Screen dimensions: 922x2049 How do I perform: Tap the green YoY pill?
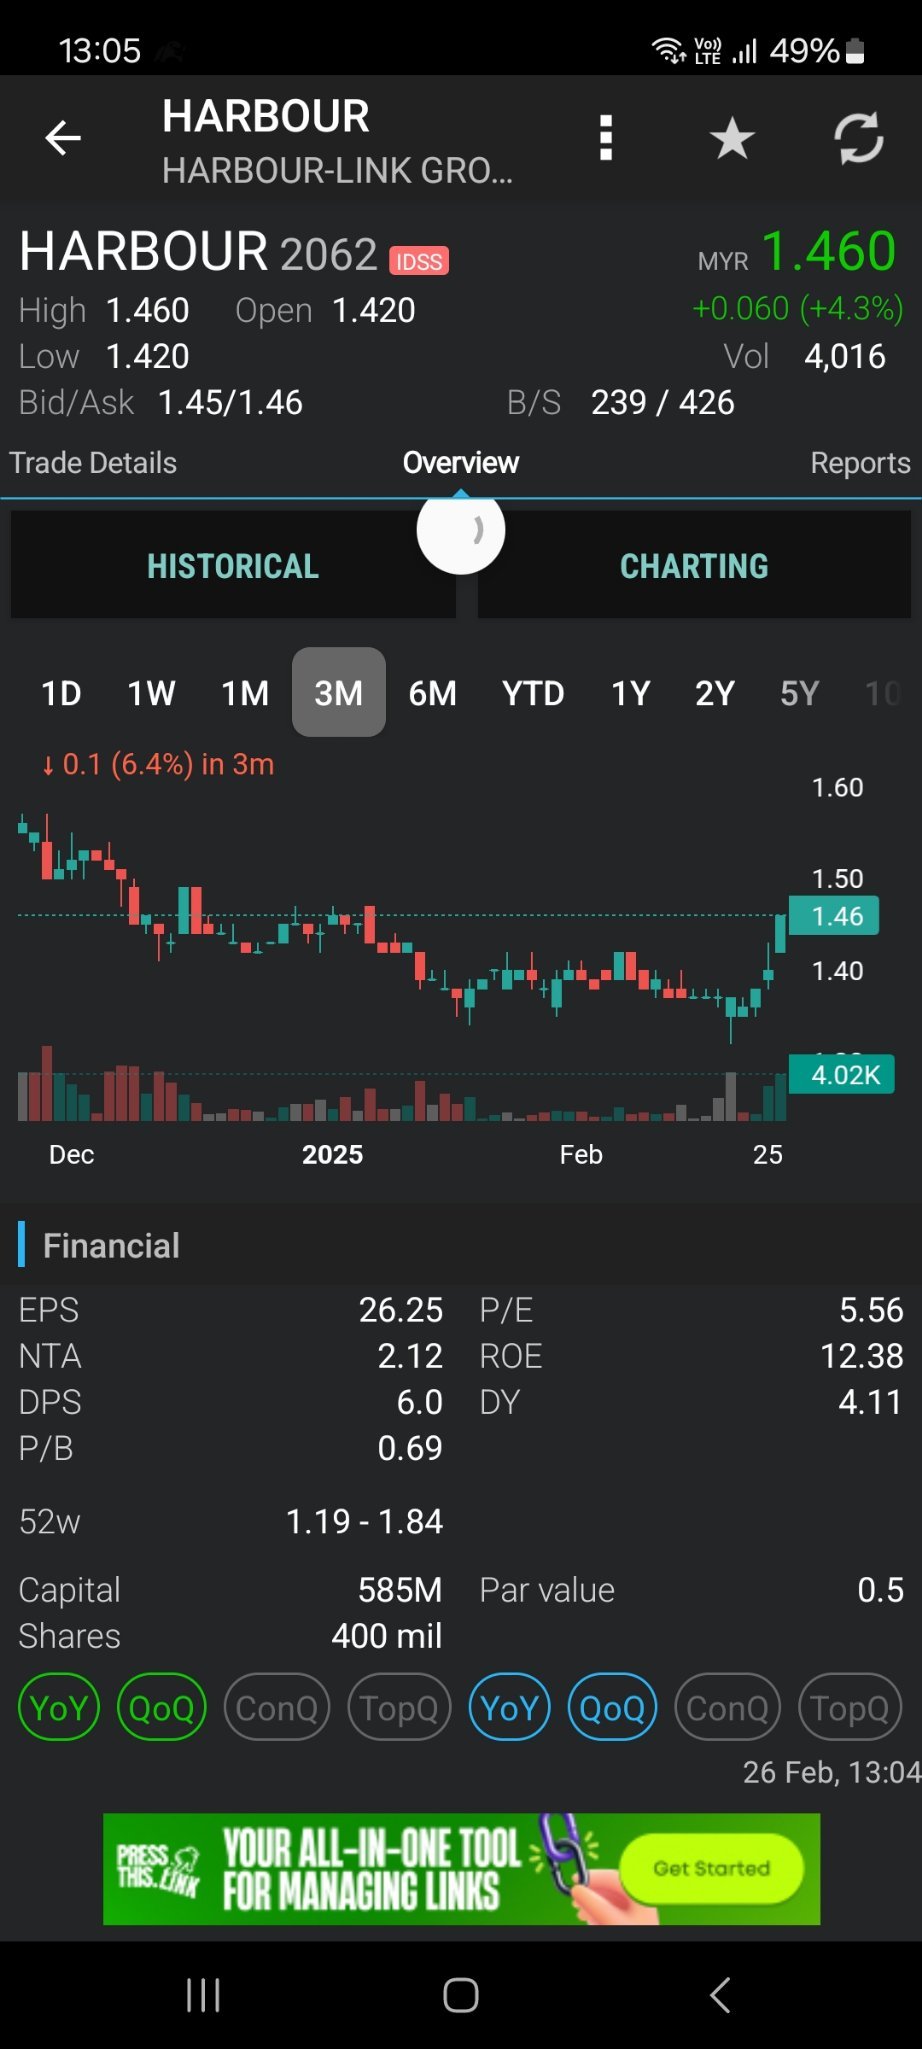tap(59, 1708)
